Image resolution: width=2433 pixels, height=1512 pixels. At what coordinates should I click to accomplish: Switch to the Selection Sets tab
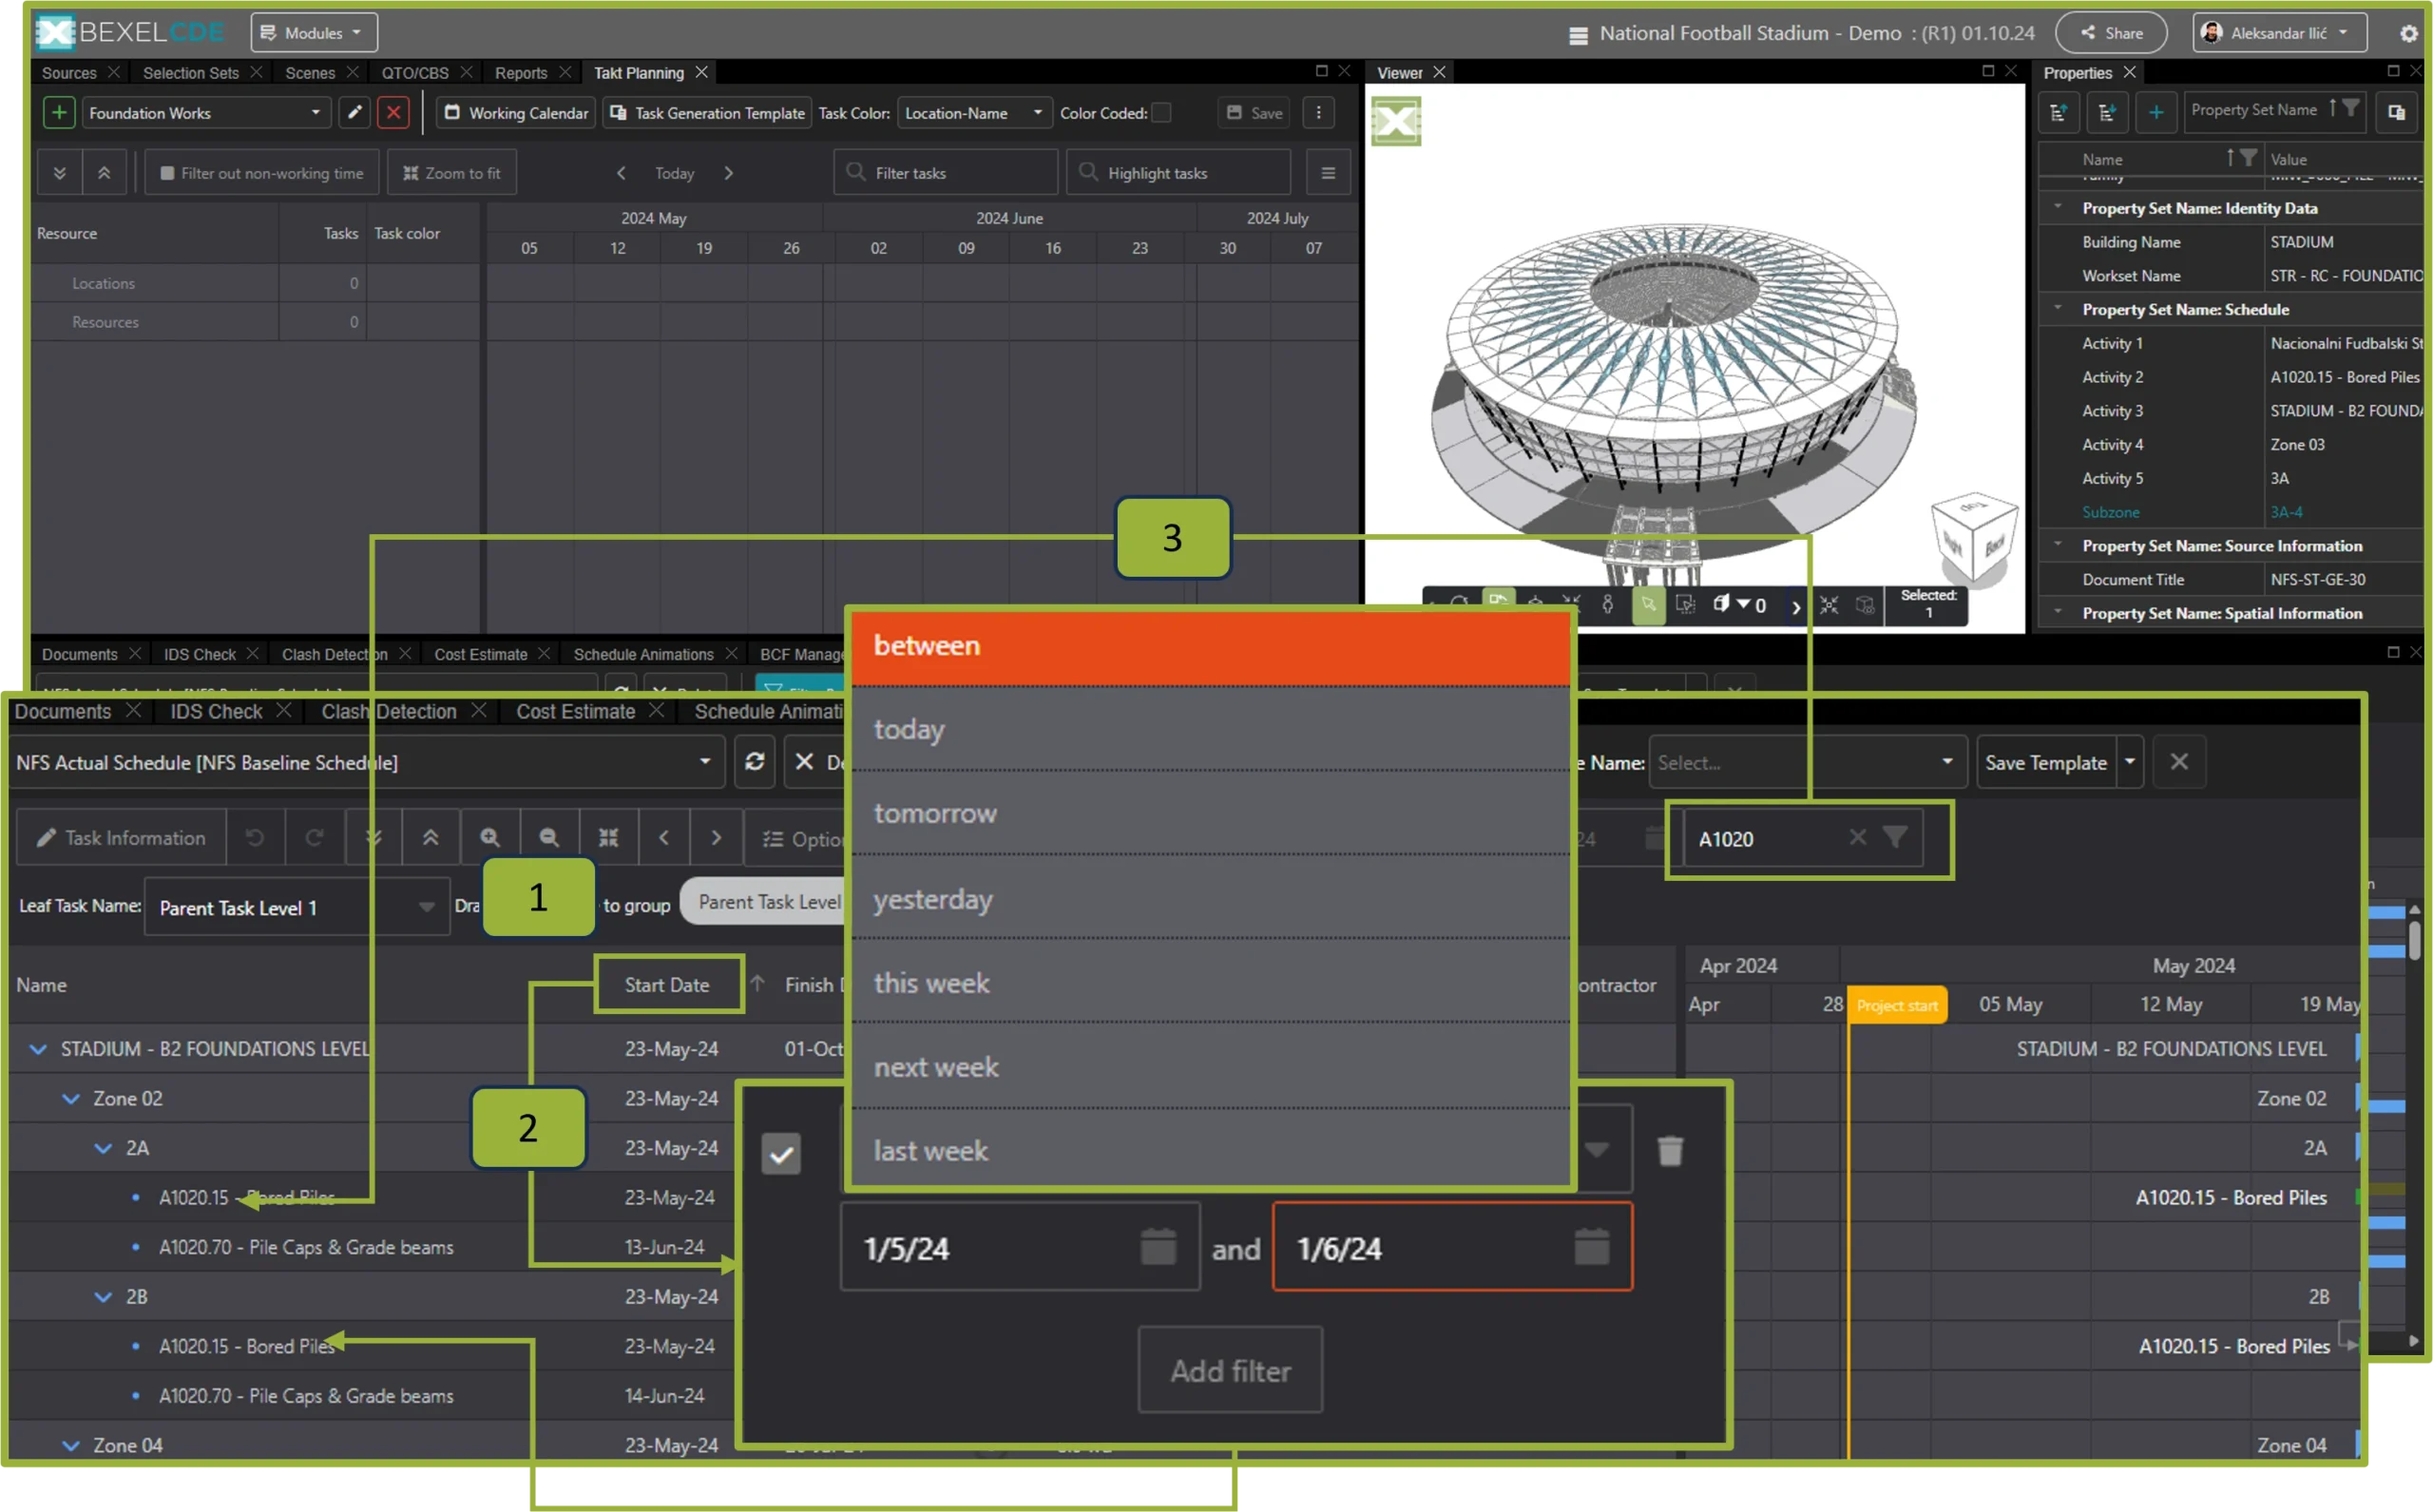[x=191, y=73]
